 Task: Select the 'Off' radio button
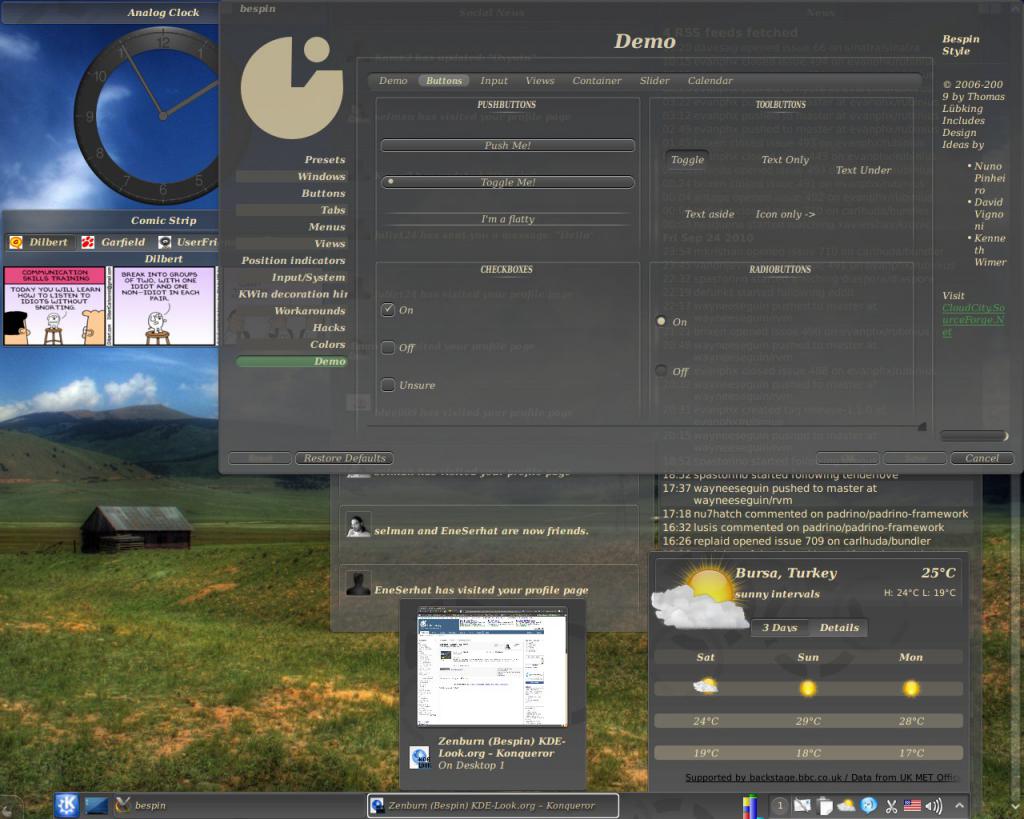[x=661, y=370]
